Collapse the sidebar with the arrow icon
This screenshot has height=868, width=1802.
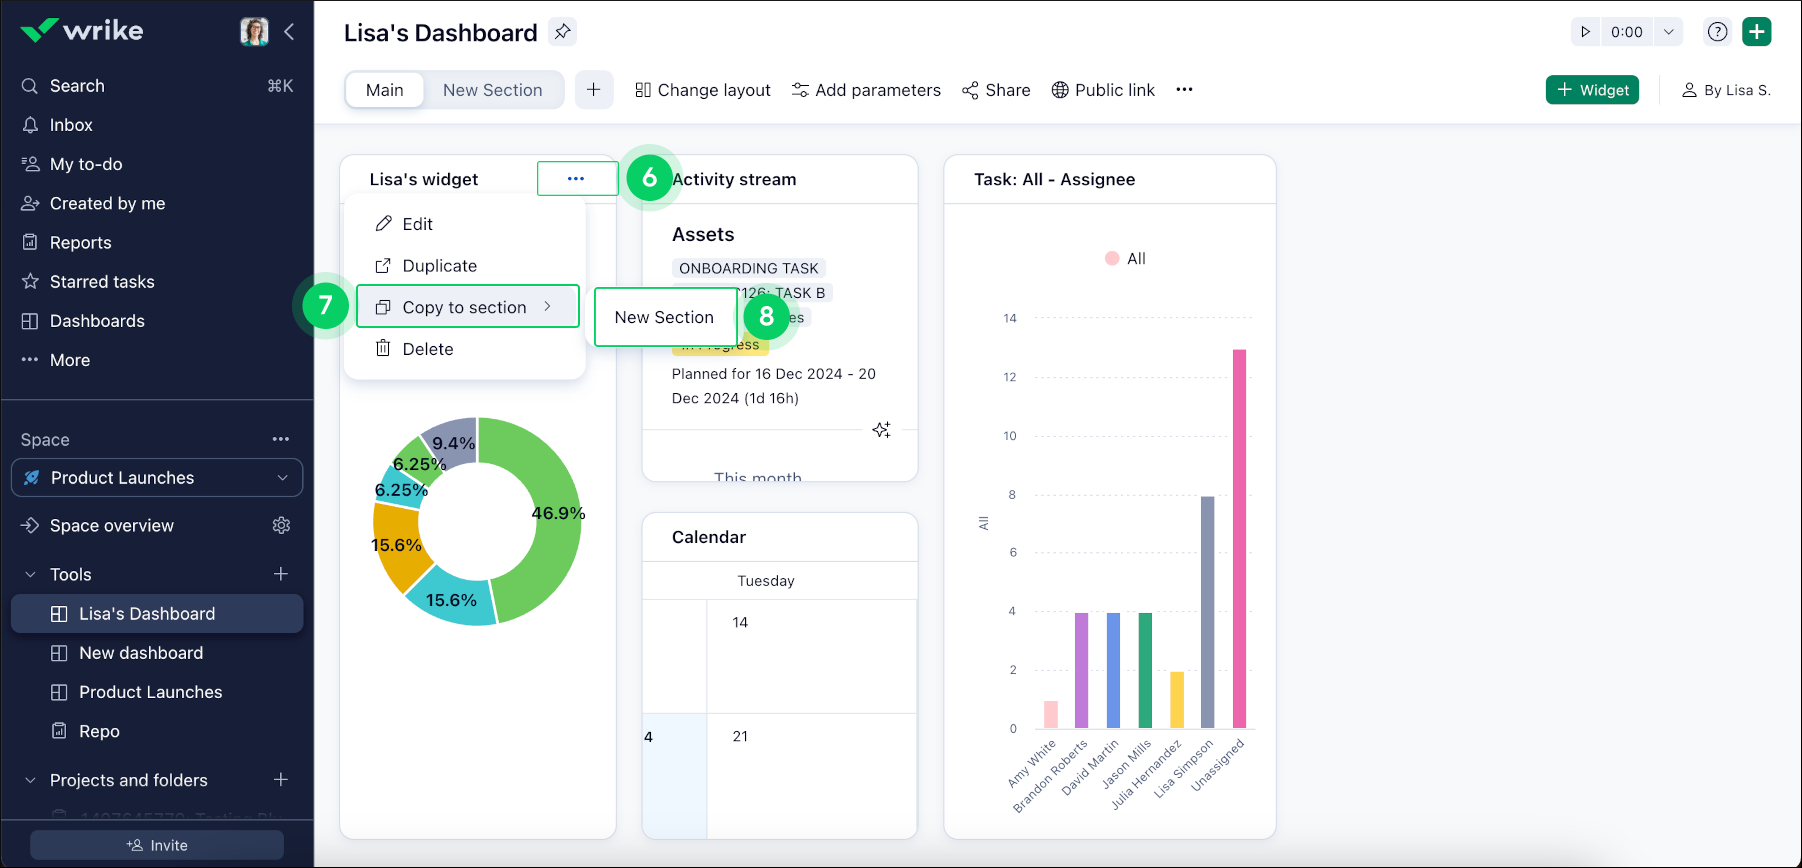289,32
